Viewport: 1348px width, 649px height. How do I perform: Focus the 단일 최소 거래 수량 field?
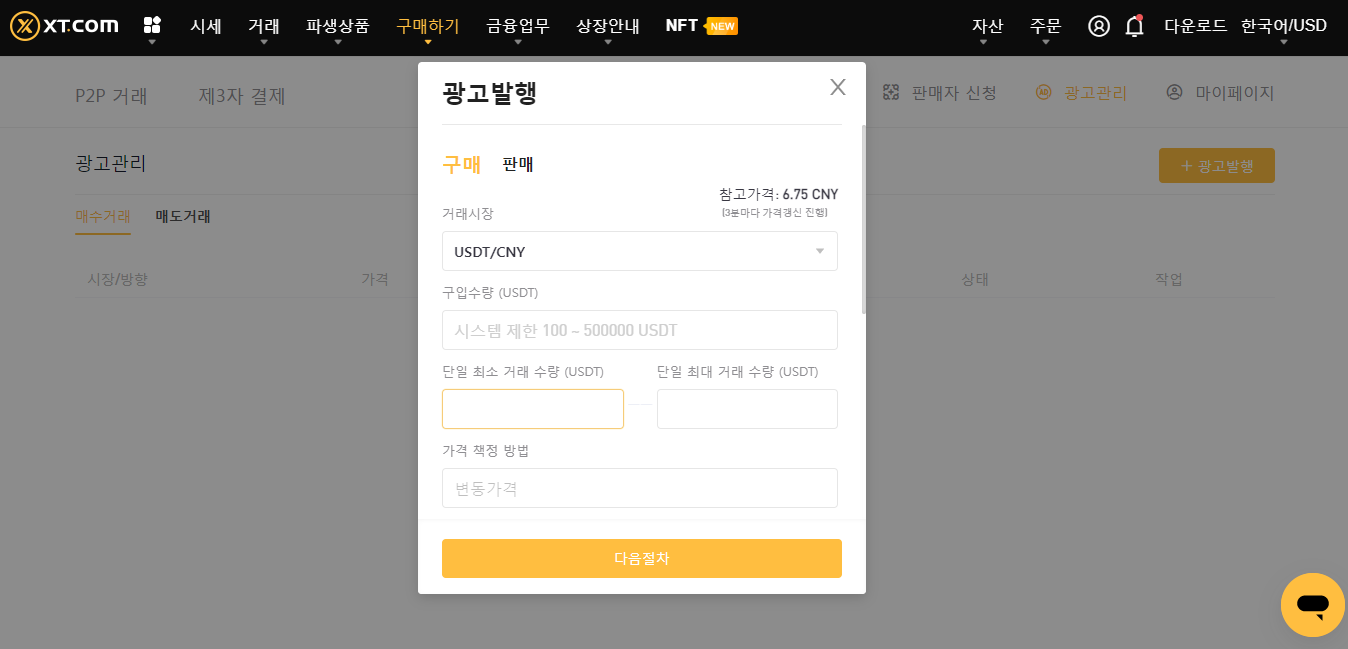(533, 409)
